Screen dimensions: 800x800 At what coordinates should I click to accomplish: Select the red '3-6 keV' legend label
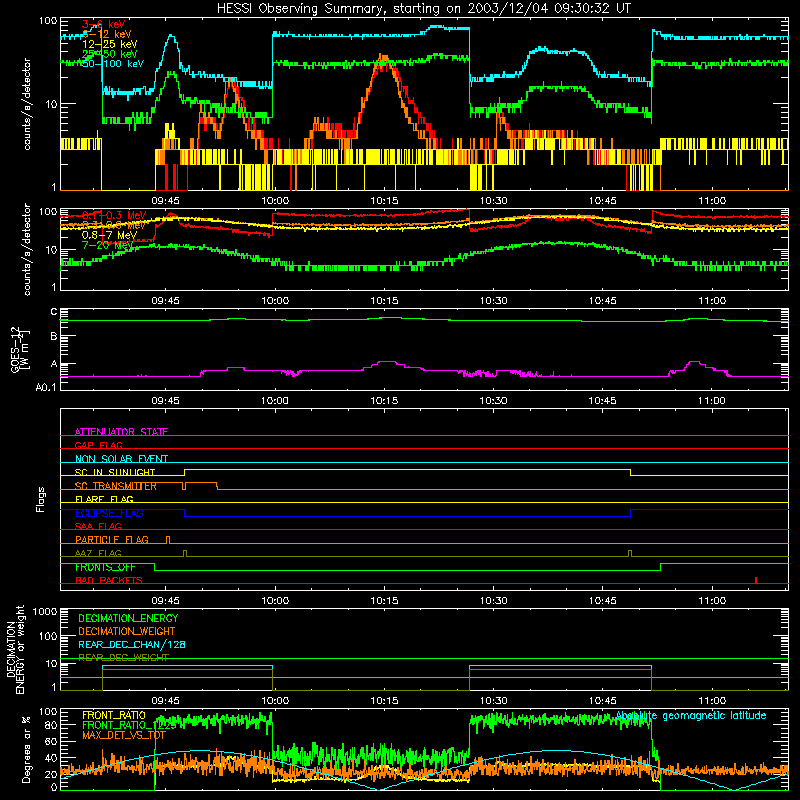pyautogui.click(x=104, y=24)
